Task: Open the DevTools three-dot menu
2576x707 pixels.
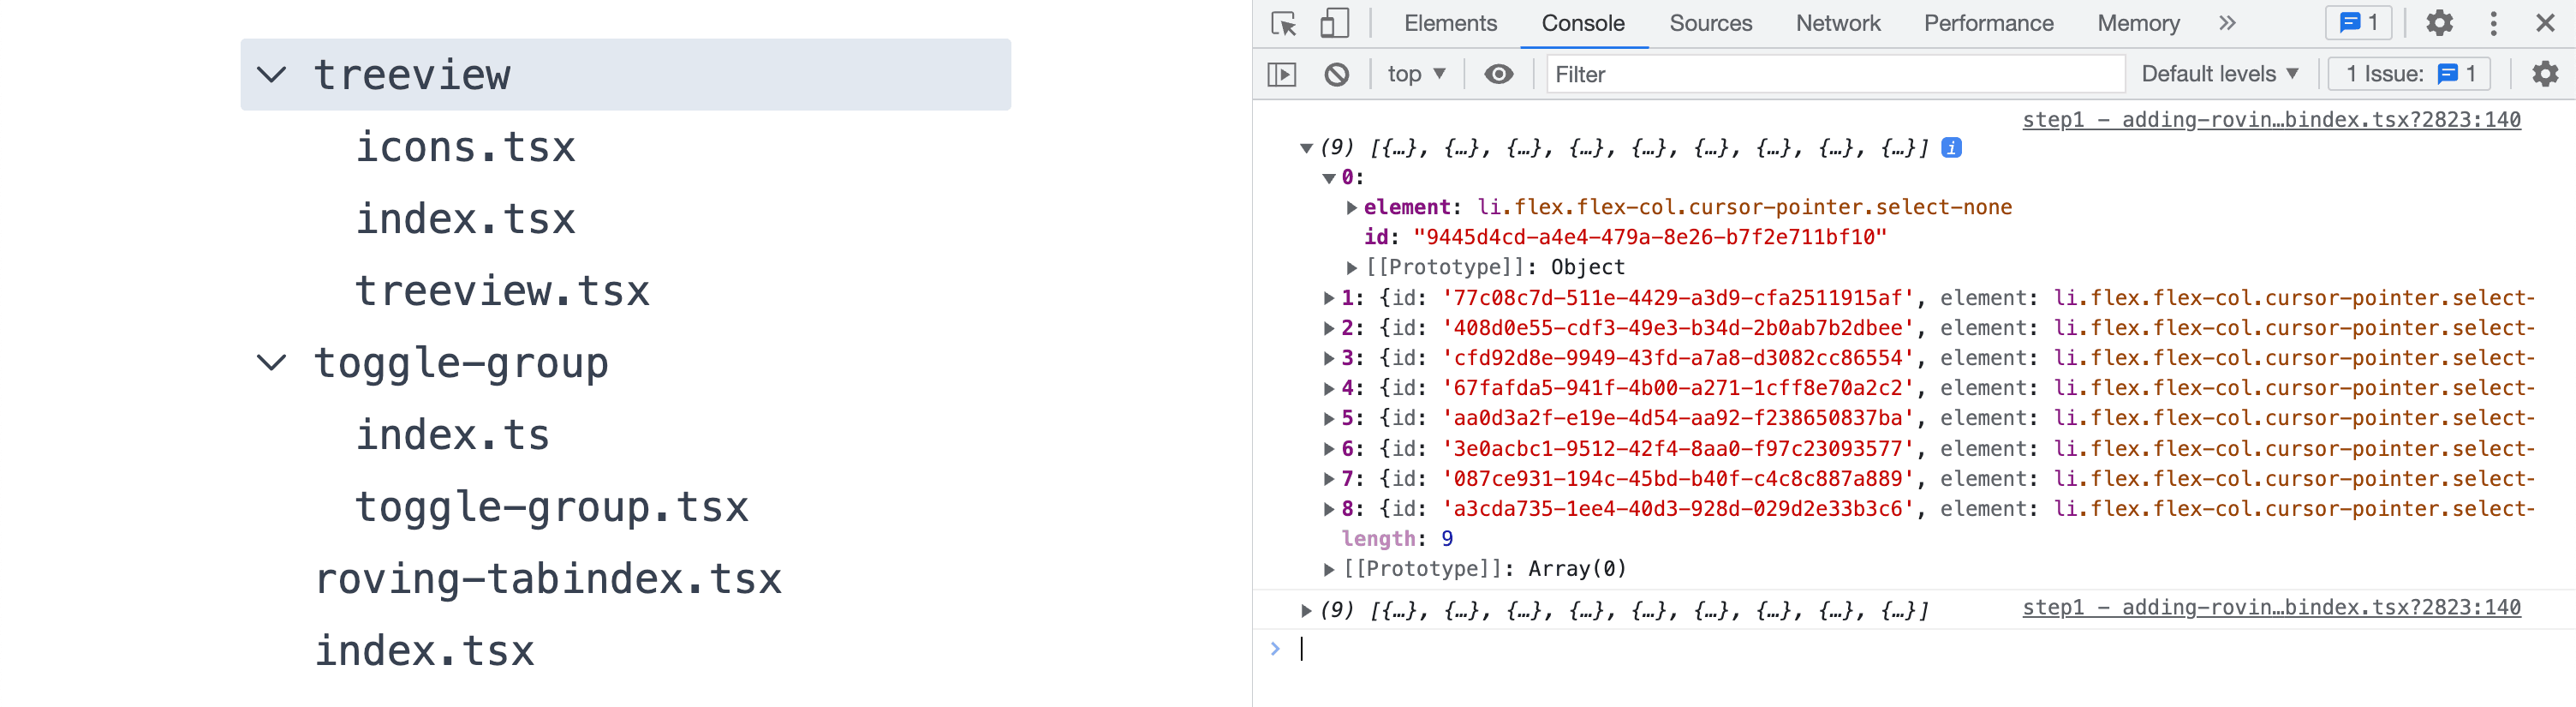Action: click(2493, 23)
